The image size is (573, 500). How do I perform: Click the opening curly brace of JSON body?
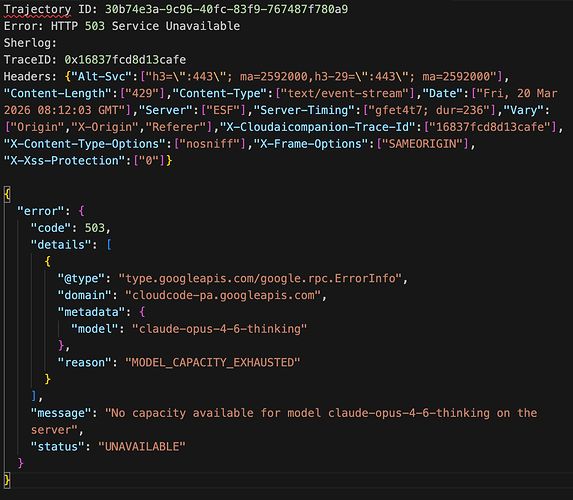click(x=7, y=194)
